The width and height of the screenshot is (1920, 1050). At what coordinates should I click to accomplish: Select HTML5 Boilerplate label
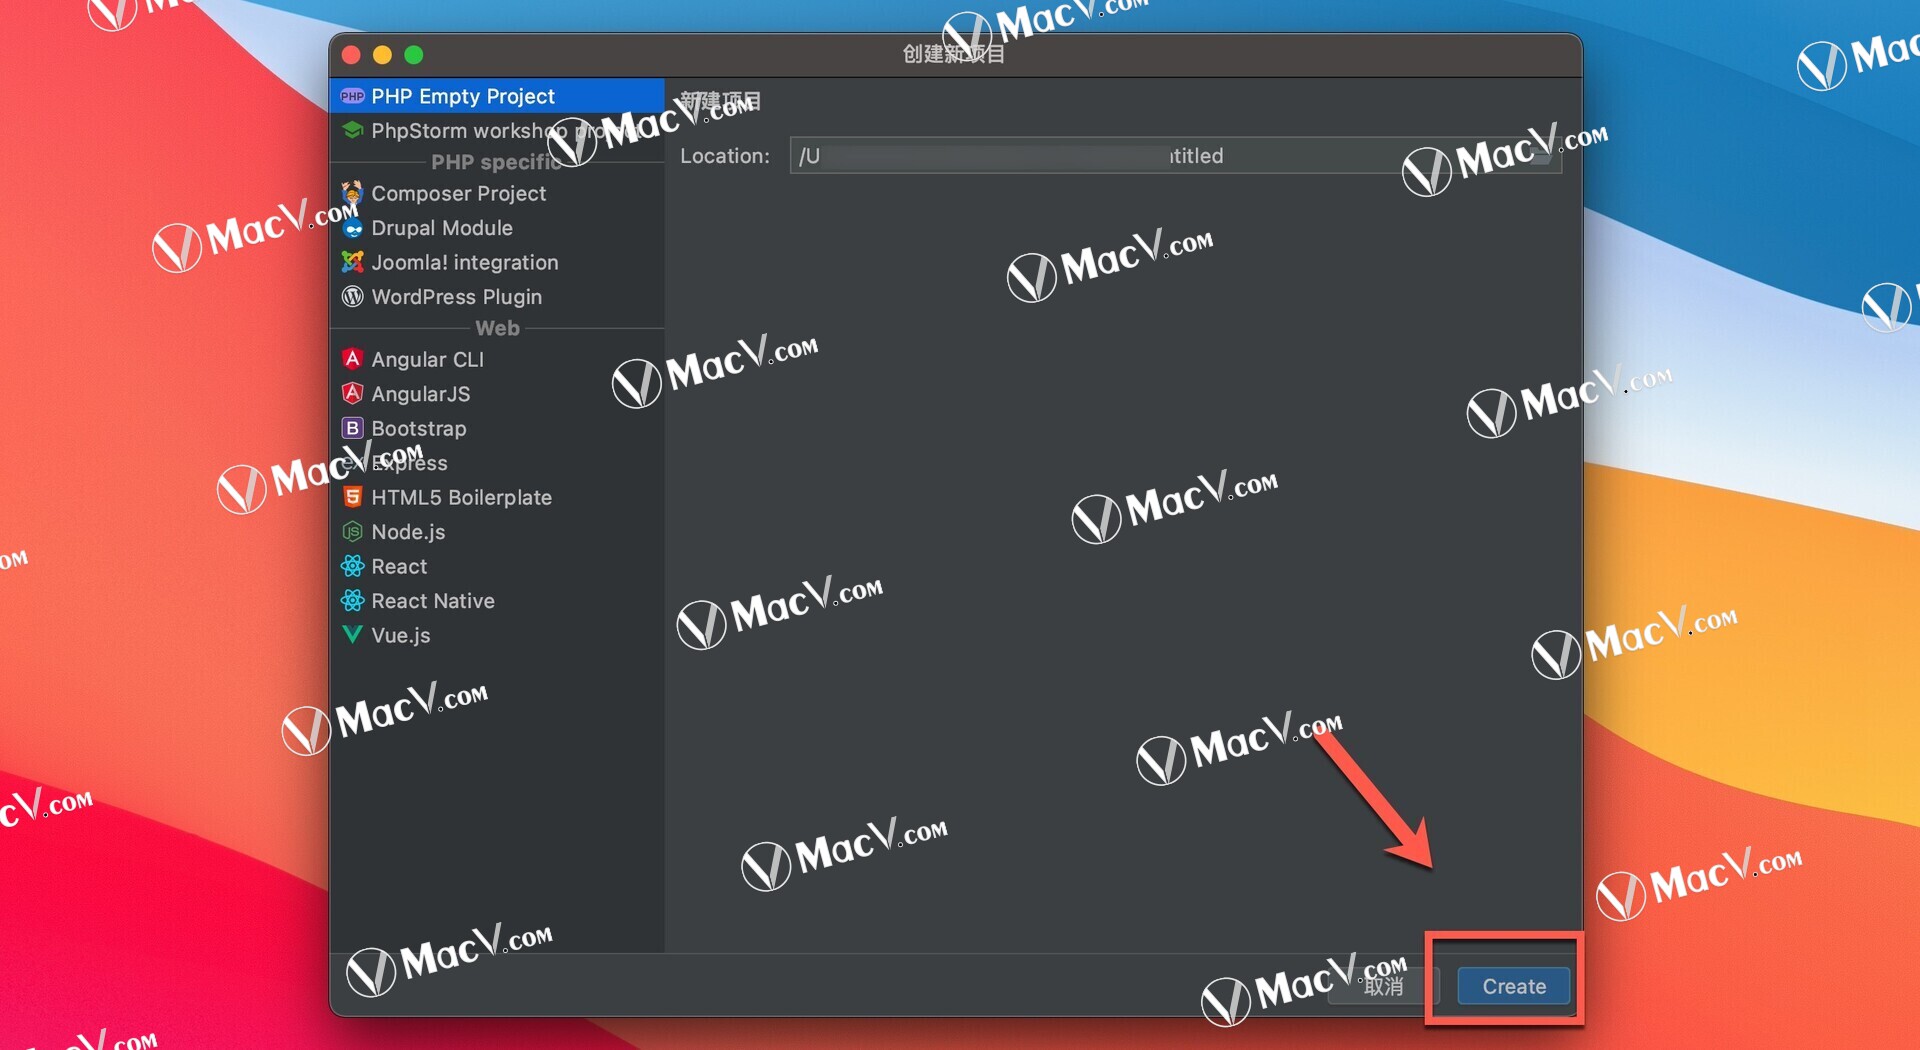pyautogui.click(x=462, y=497)
